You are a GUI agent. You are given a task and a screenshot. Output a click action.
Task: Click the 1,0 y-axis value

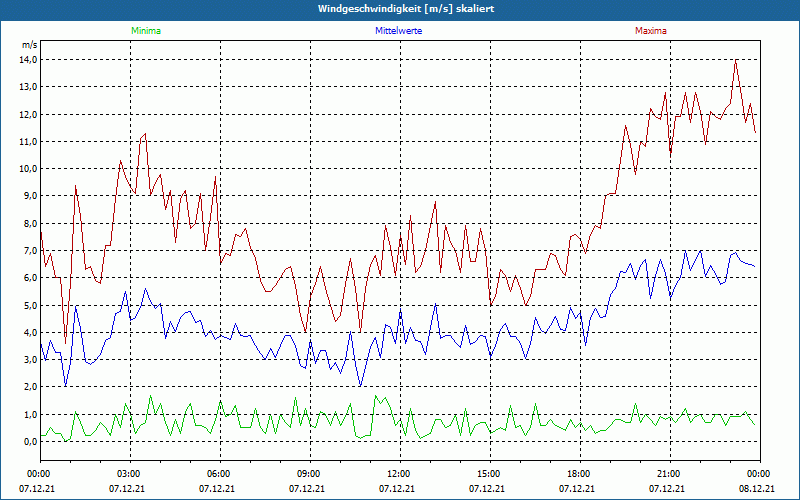pos(31,414)
